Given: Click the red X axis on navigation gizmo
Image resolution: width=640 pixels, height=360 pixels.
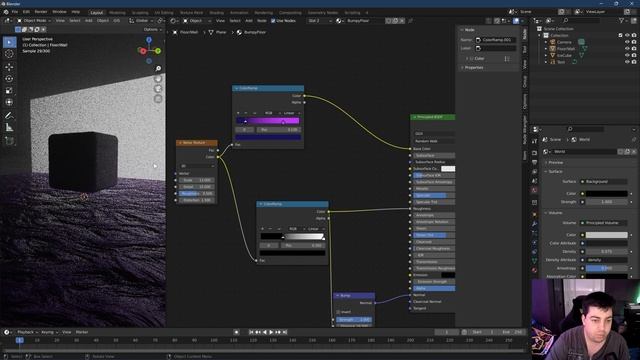Looking at the screenshot, I should pyautogui.click(x=143, y=51).
